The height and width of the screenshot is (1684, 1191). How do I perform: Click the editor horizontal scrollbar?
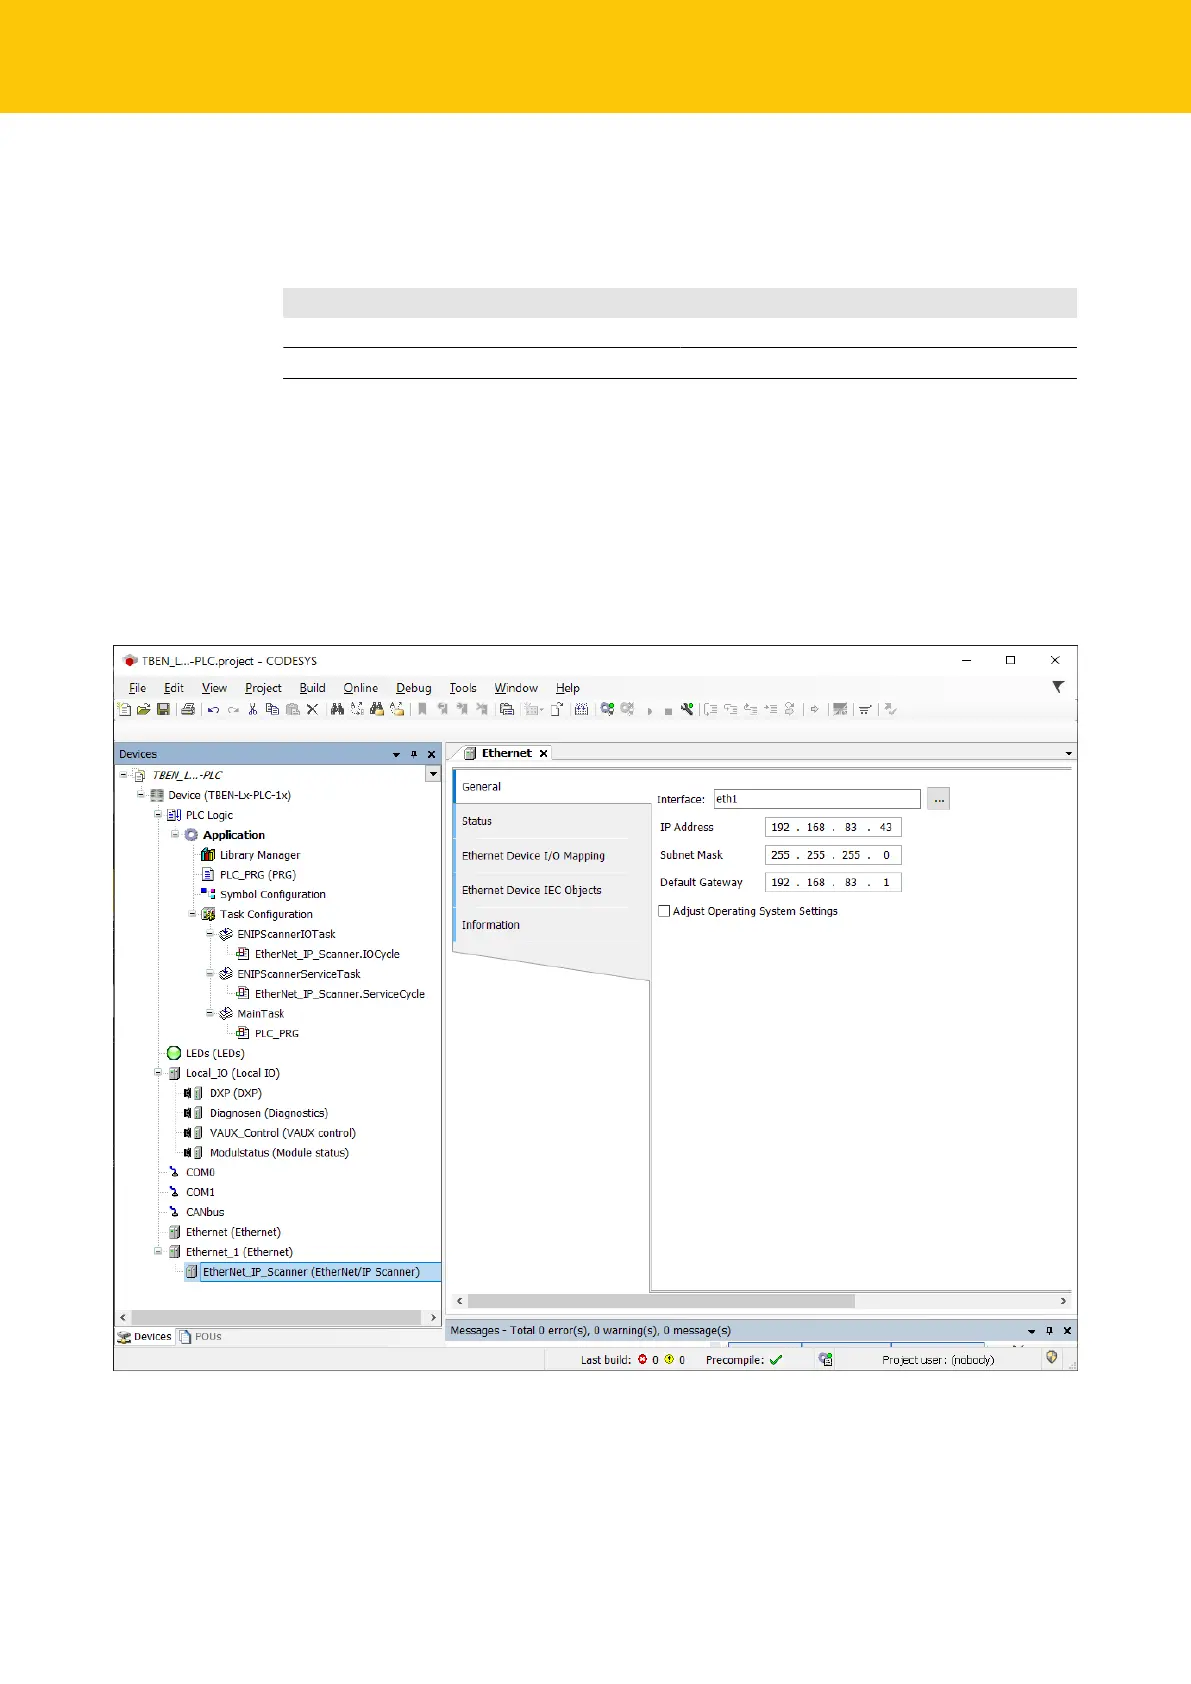click(661, 1301)
